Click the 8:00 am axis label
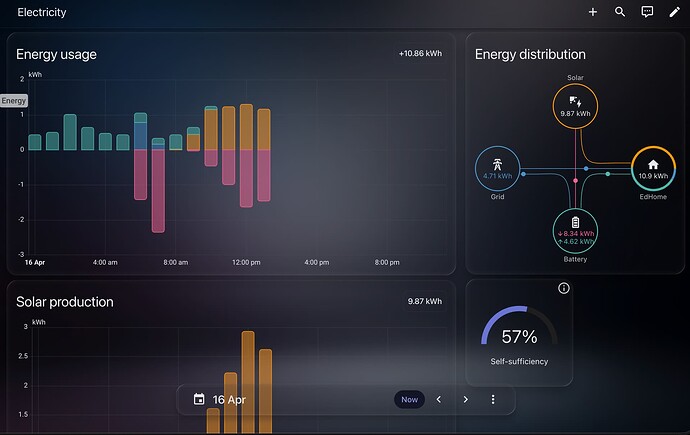This screenshot has width=690, height=435. tap(176, 263)
